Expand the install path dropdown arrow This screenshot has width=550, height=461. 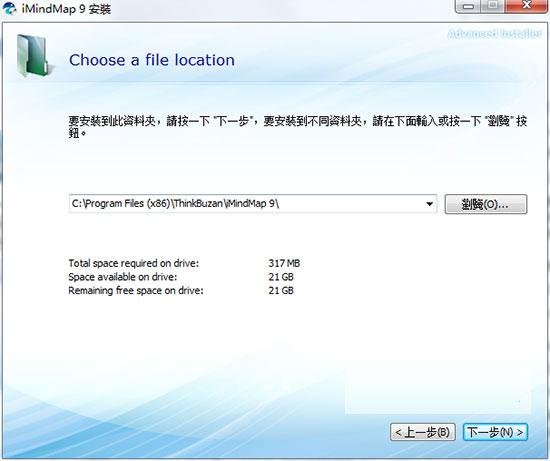tap(429, 204)
